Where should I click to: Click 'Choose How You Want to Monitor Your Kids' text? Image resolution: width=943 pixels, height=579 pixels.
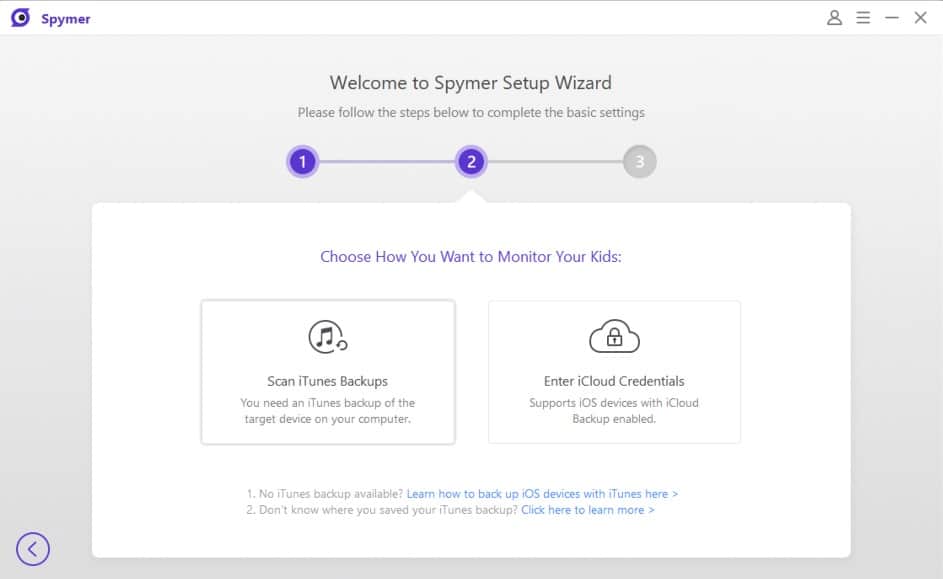[x=470, y=257]
